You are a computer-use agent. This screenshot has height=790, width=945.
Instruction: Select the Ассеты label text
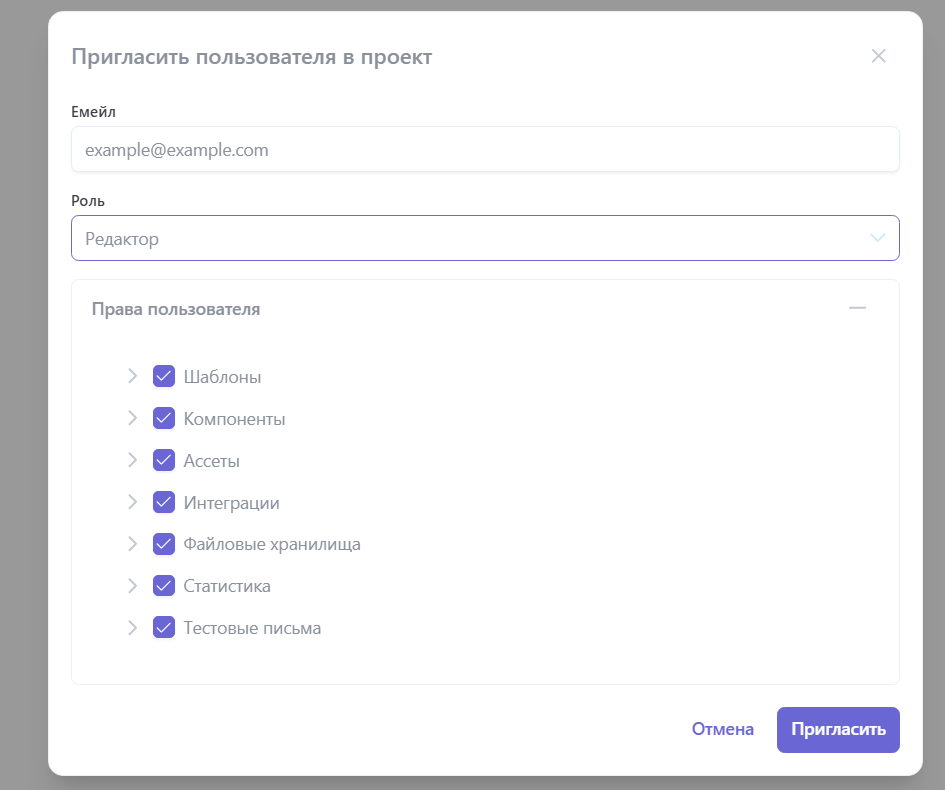(x=212, y=461)
